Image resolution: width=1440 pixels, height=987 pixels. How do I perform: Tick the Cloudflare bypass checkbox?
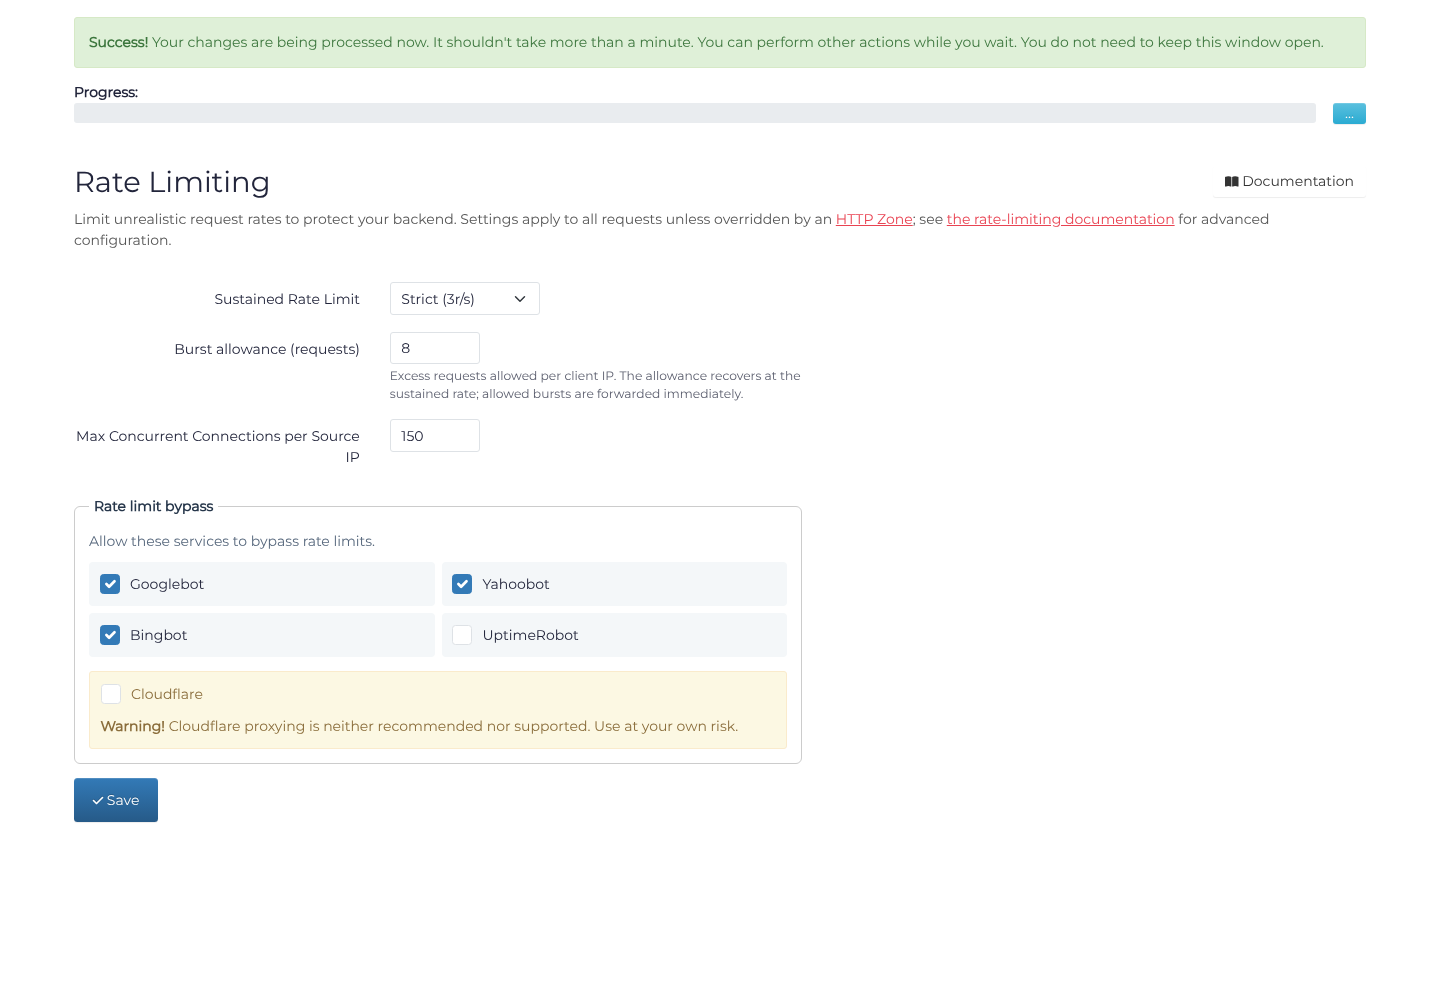pos(111,694)
